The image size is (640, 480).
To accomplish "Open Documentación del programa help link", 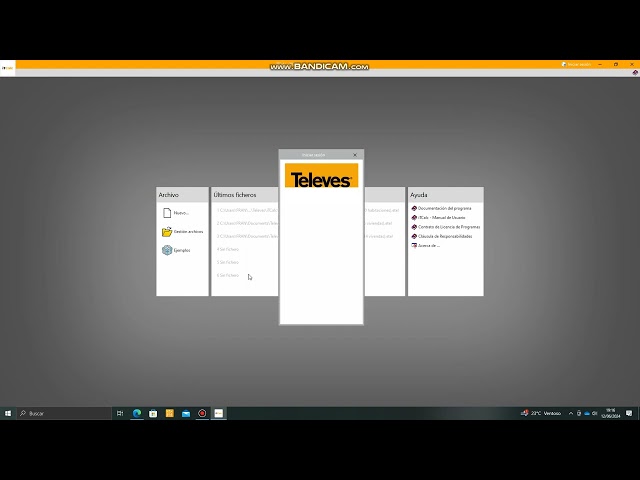I will point(444,208).
